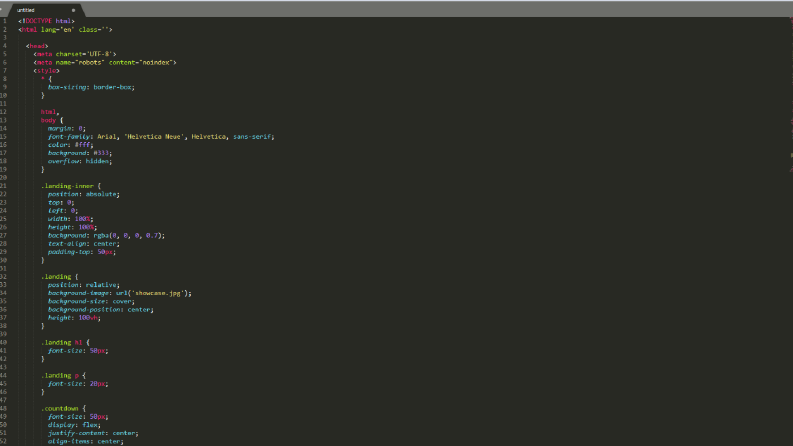Click the '.landing p {' selector
Screen dimensions: 793x446
coord(63,376)
